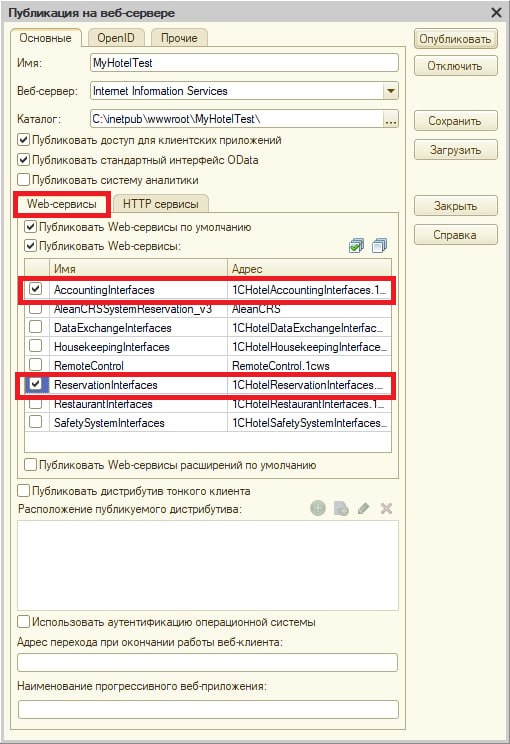This screenshot has width=510, height=744.
Task: Click the add distributive location icon
Action: (318, 509)
